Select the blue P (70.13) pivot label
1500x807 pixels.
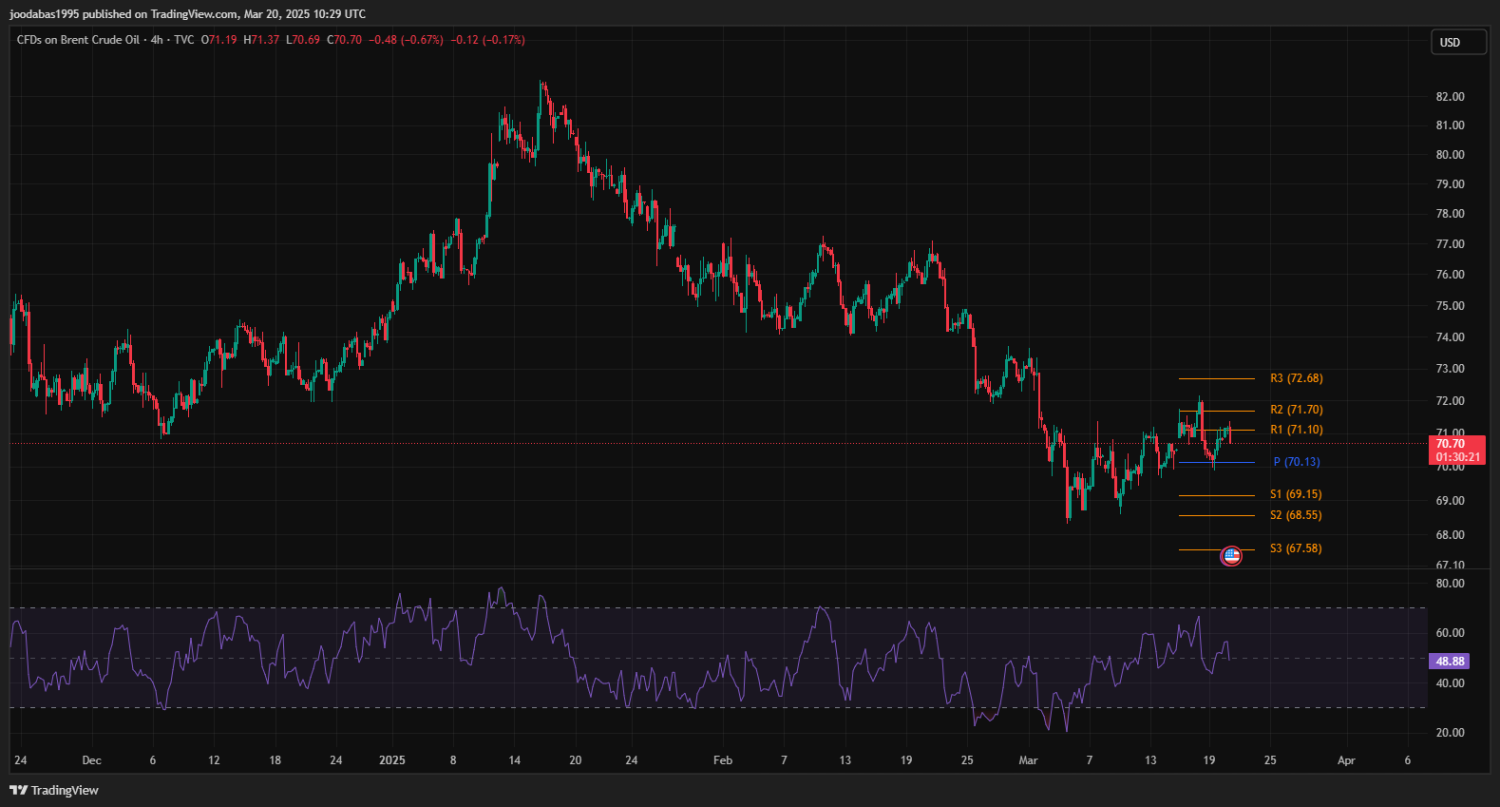click(x=1298, y=462)
